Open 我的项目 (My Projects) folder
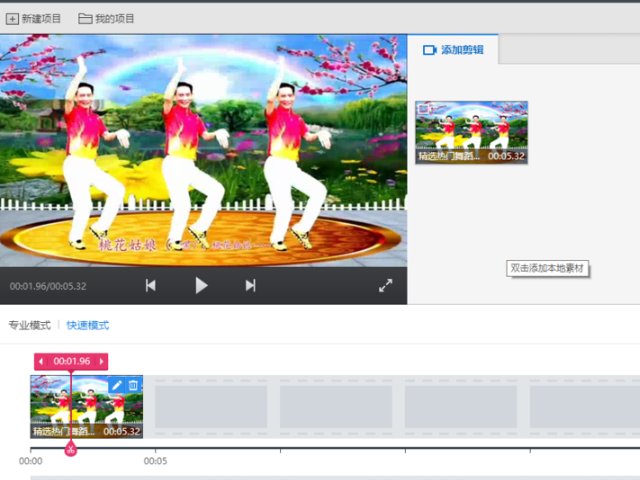The height and width of the screenshot is (480, 640). (x=106, y=18)
